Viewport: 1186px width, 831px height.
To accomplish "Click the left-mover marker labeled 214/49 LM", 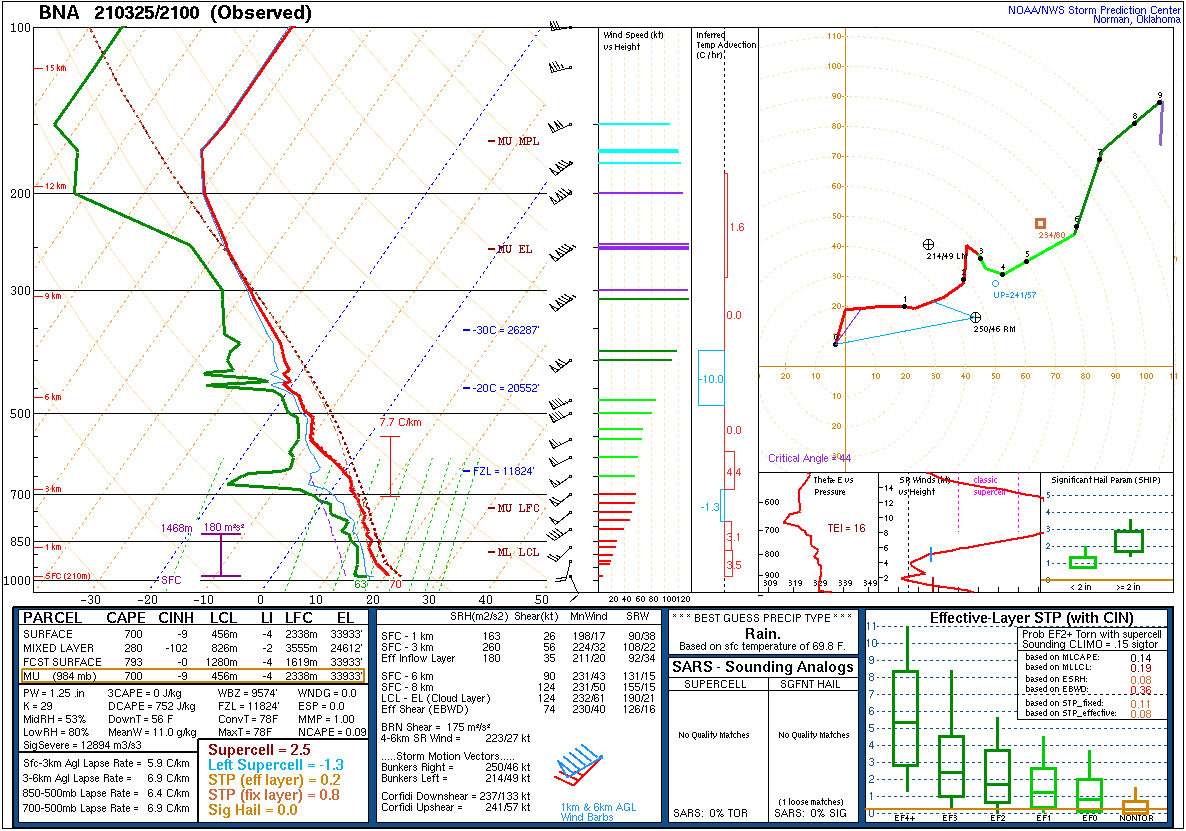I will (x=928, y=244).
